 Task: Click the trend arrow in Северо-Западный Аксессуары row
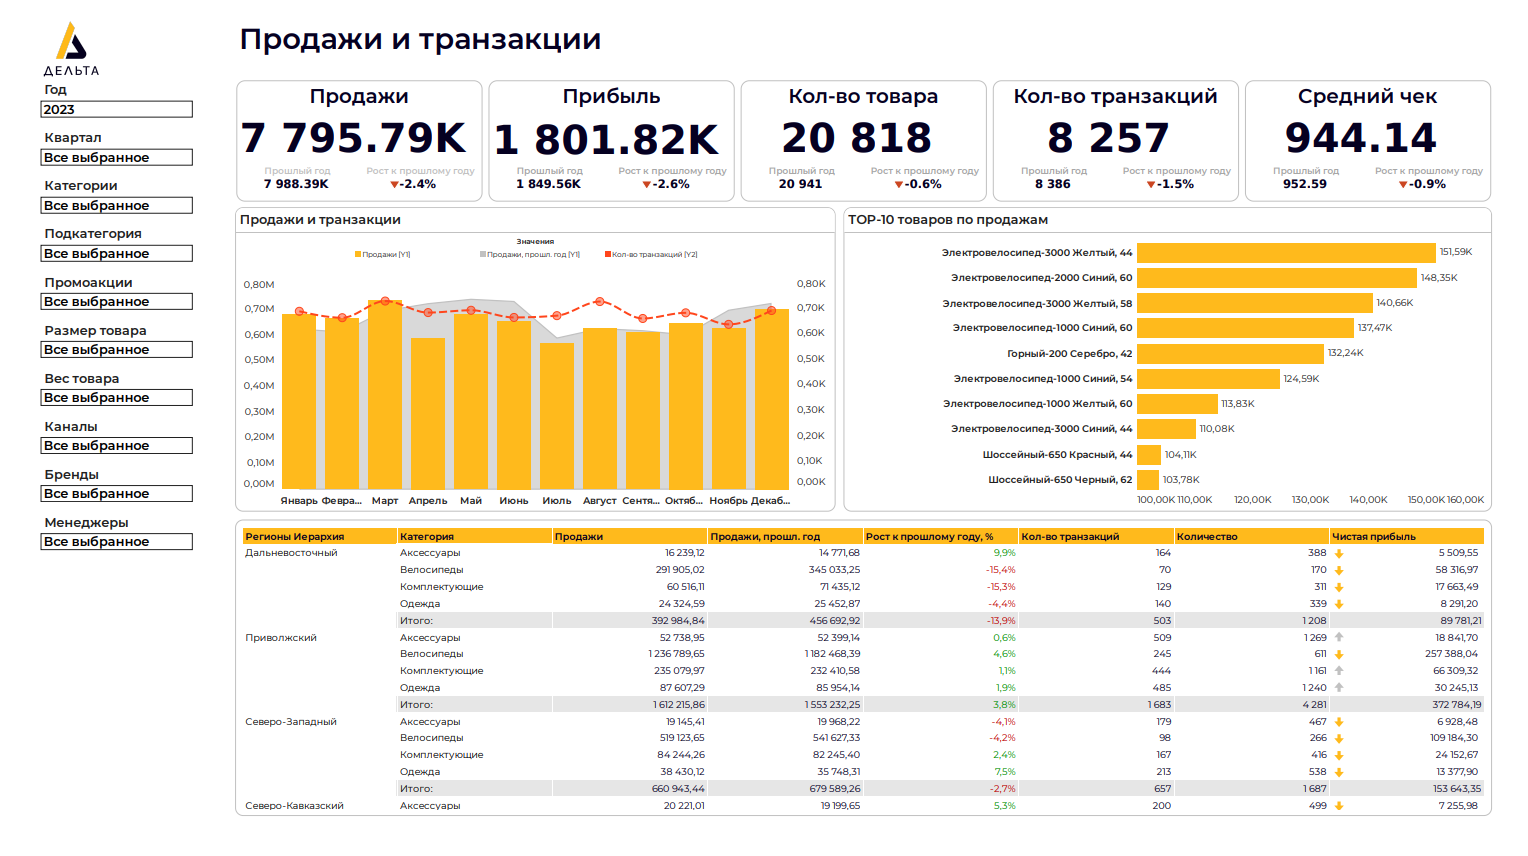1339,722
